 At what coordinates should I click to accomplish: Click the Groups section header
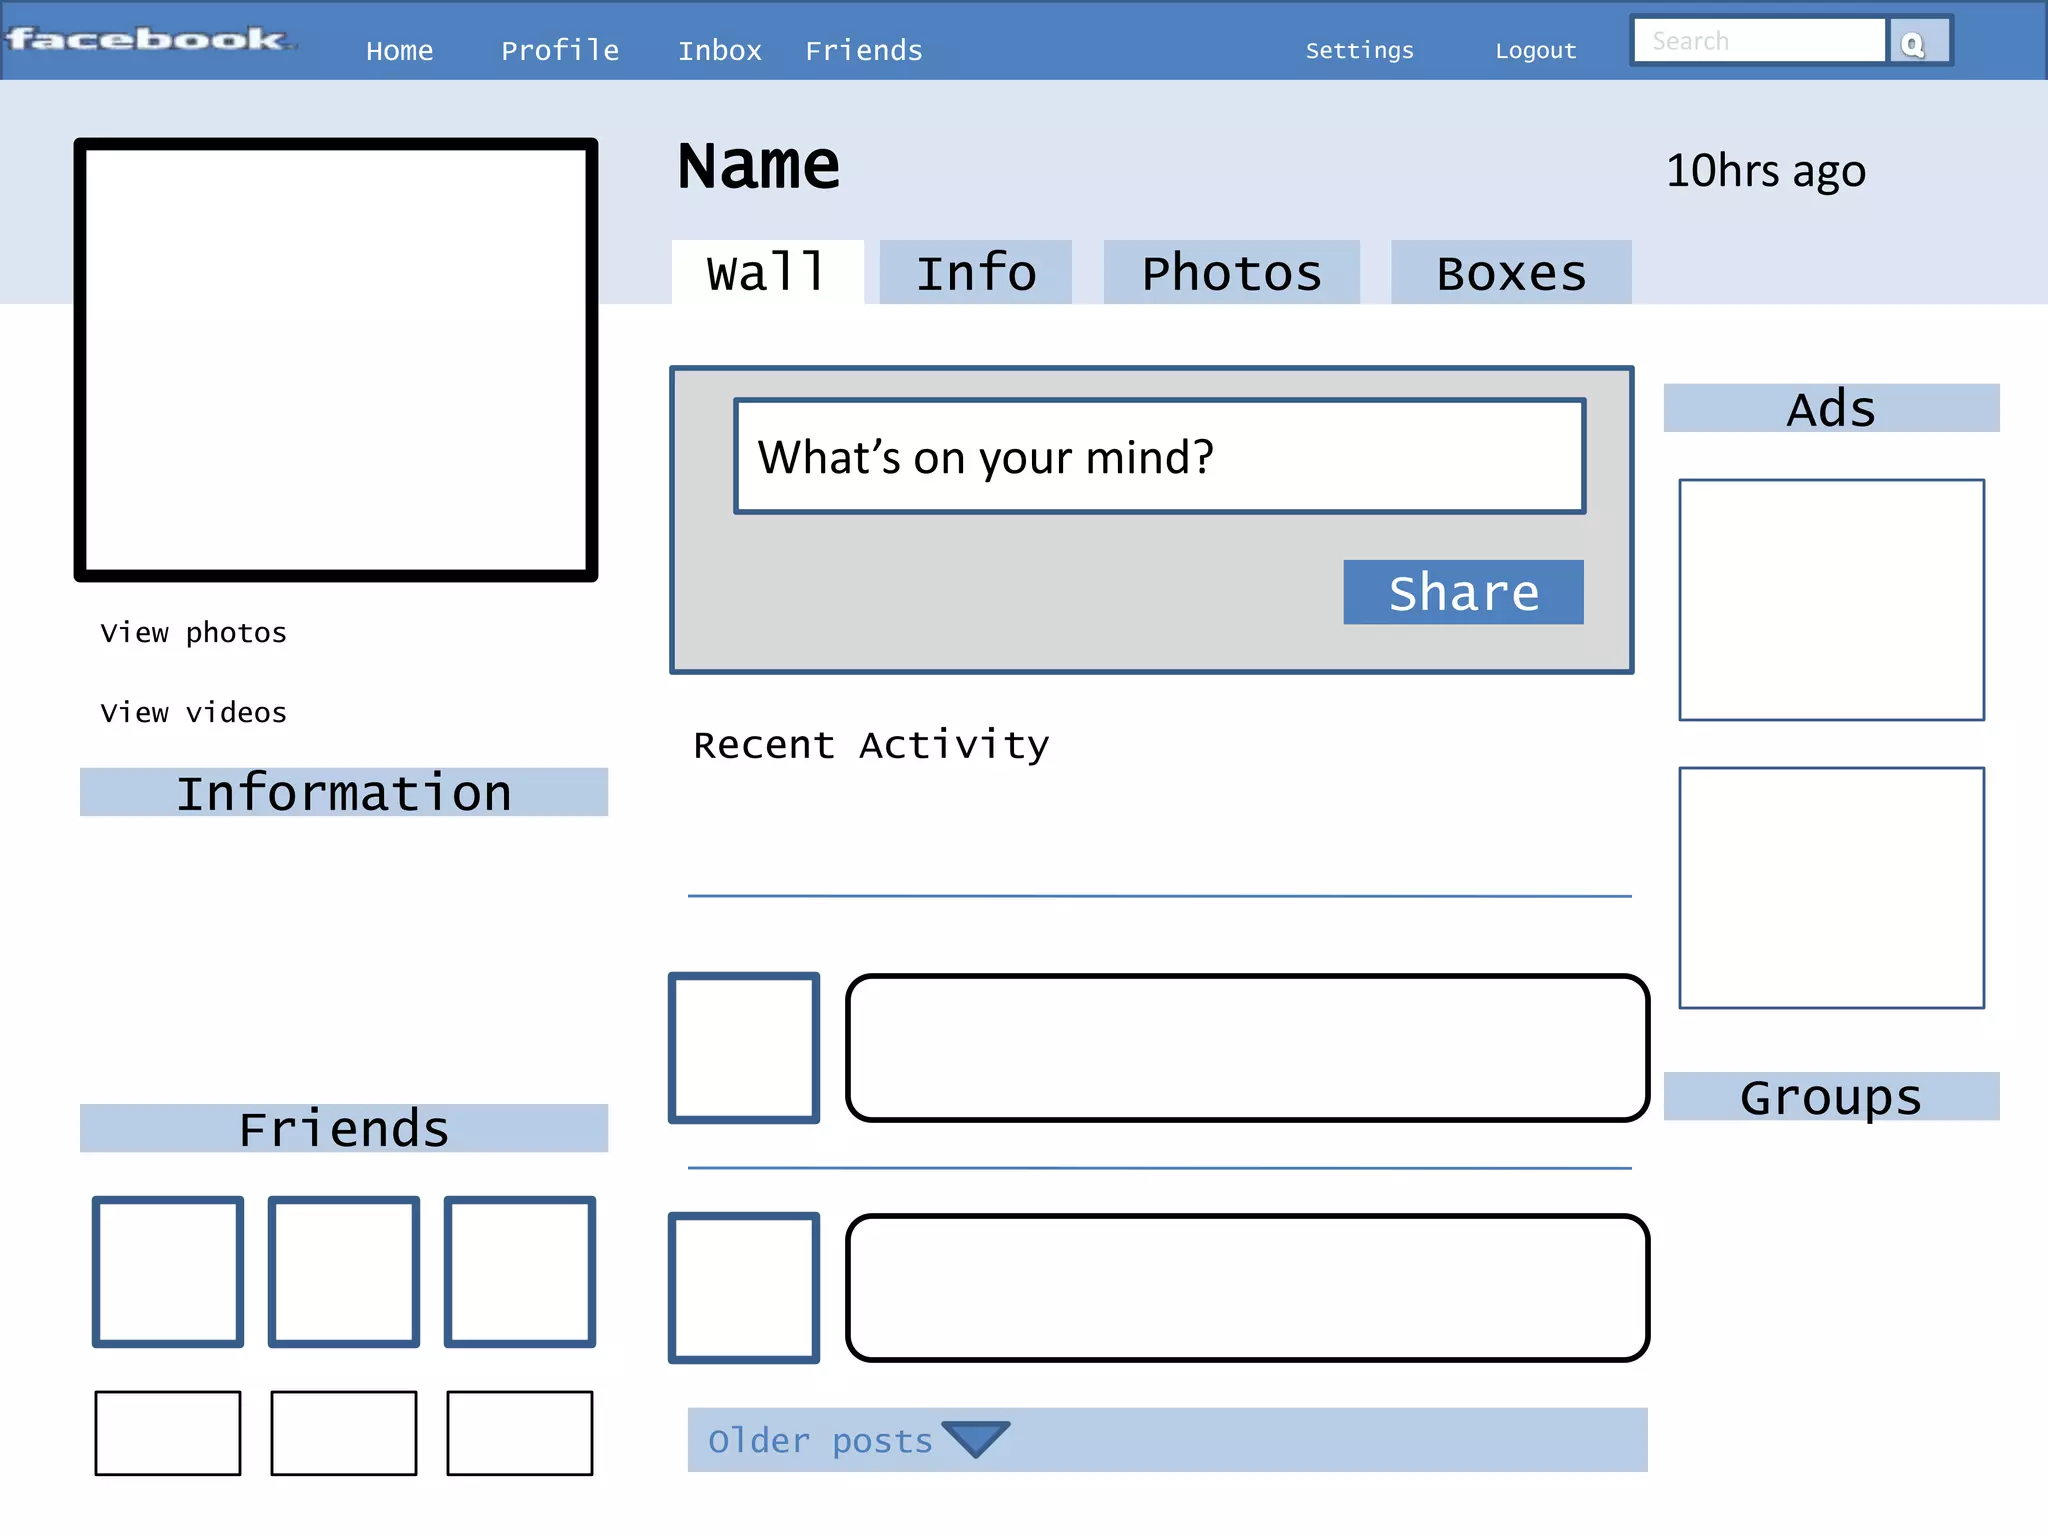click(1831, 1096)
